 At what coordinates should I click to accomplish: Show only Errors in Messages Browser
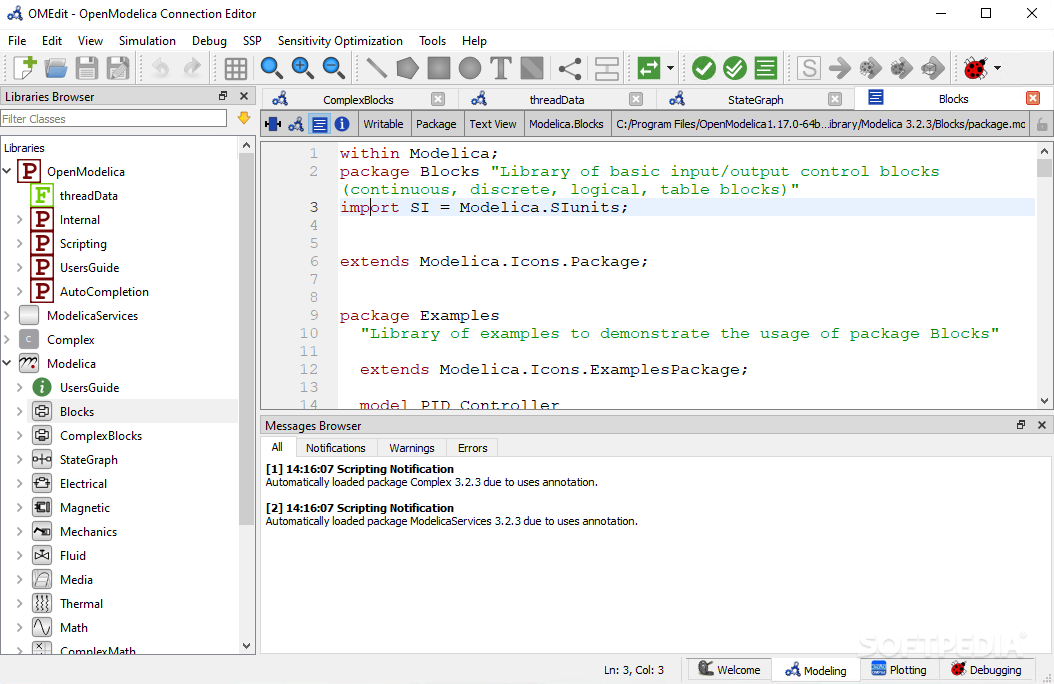[x=473, y=447]
